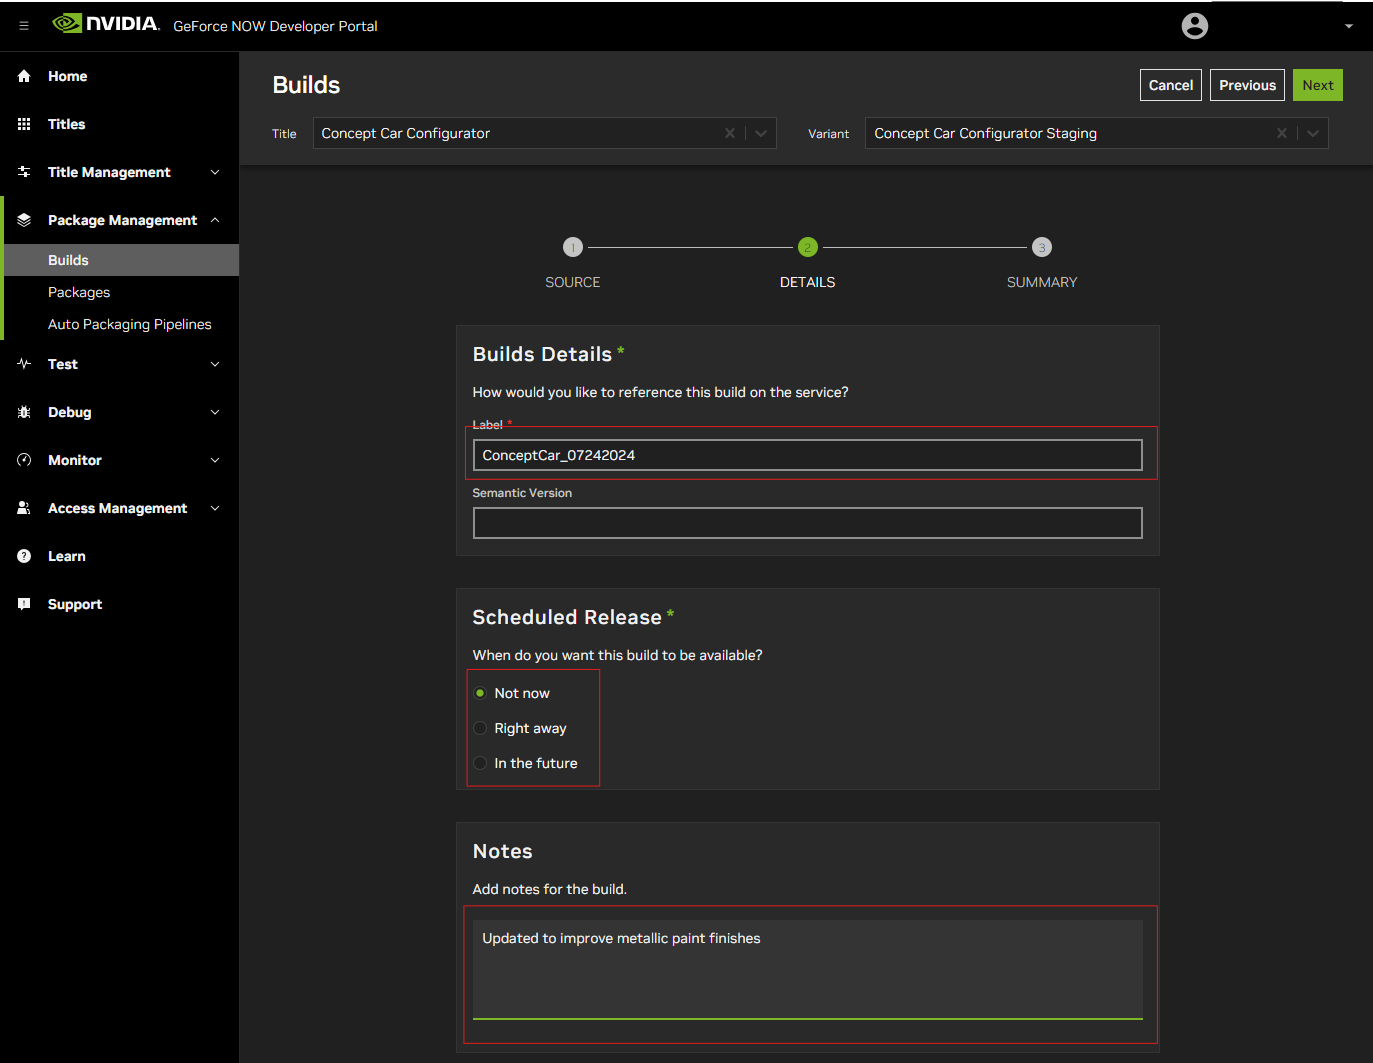
Task: Click the Access Management users icon
Action: click(24, 508)
